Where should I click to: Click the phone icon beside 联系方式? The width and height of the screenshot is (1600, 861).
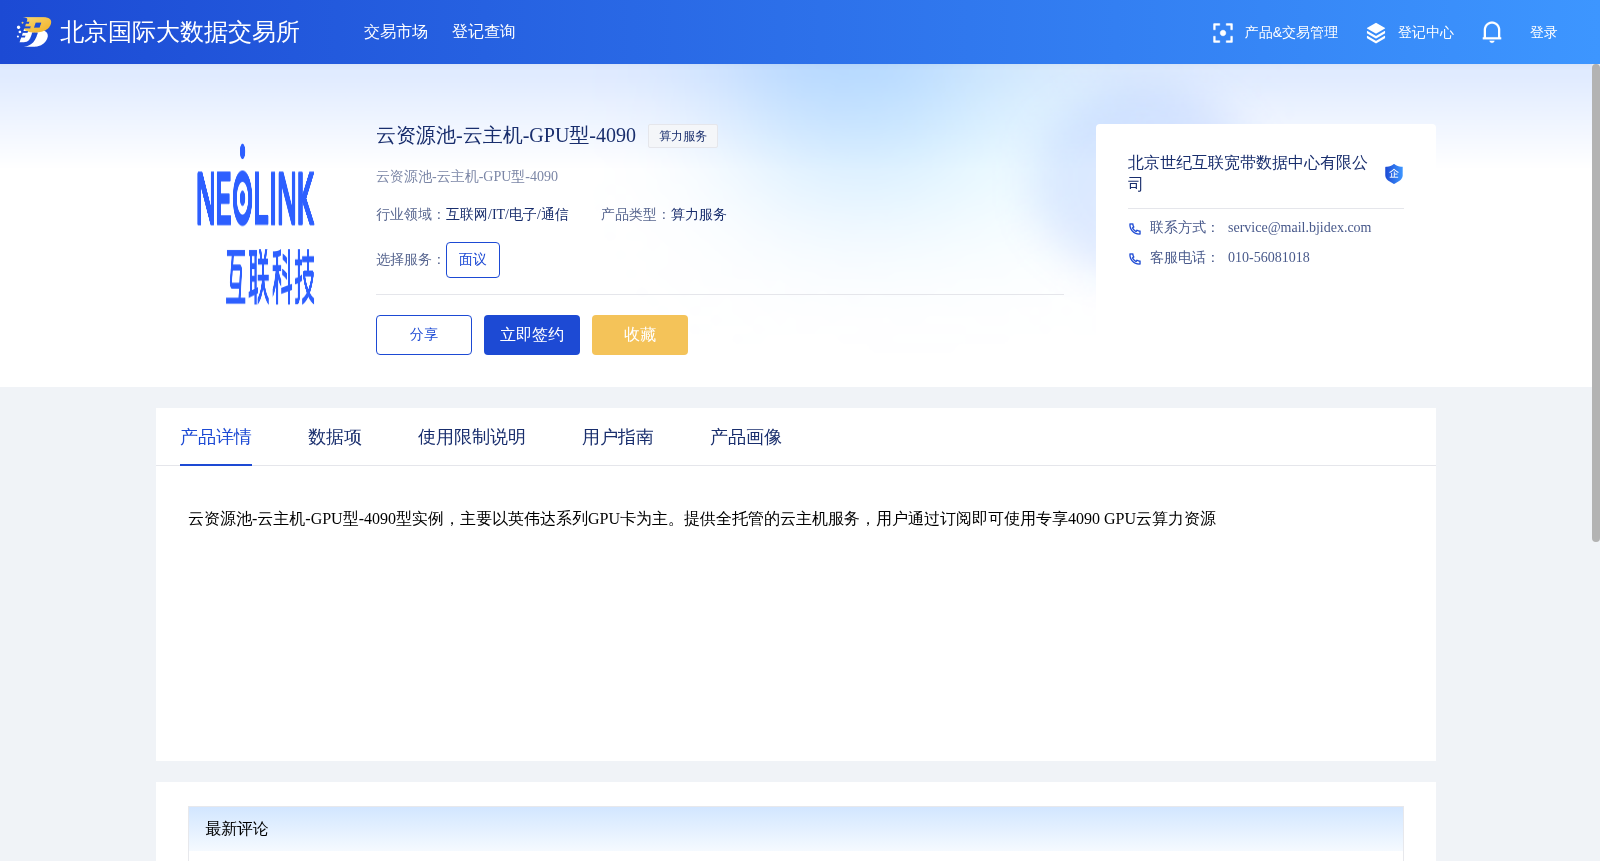click(x=1135, y=229)
